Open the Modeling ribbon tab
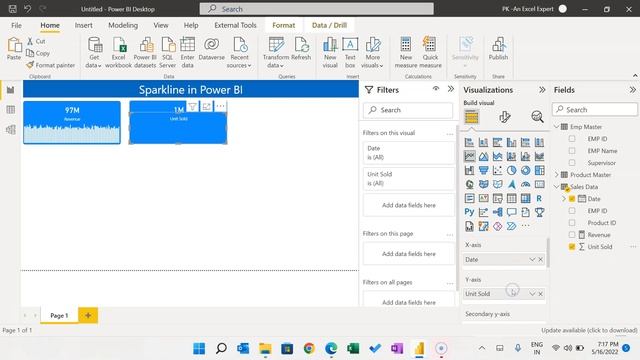 tap(123, 25)
